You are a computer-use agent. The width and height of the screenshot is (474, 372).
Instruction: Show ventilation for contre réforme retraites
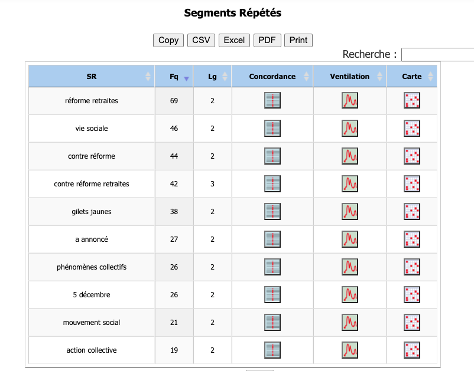coord(350,184)
